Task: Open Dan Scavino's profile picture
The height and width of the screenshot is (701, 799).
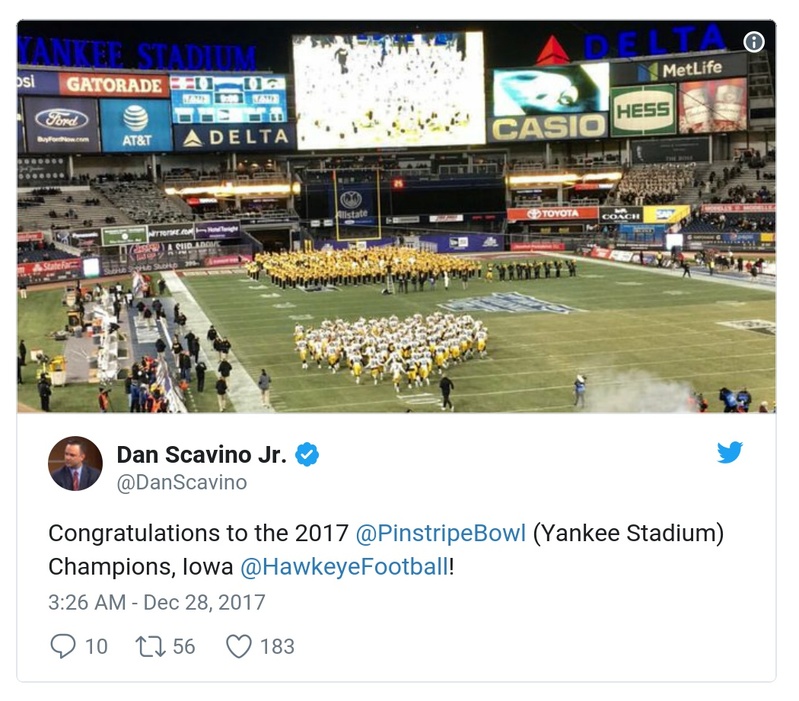Action: click(x=75, y=463)
